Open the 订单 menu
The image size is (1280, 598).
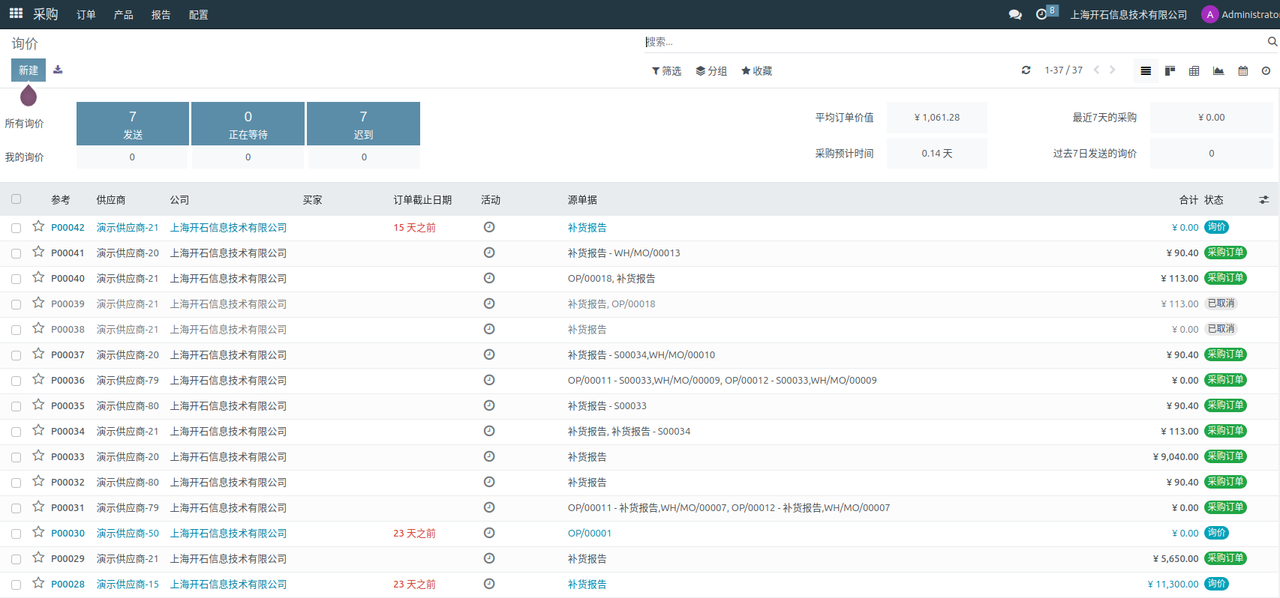(86, 15)
